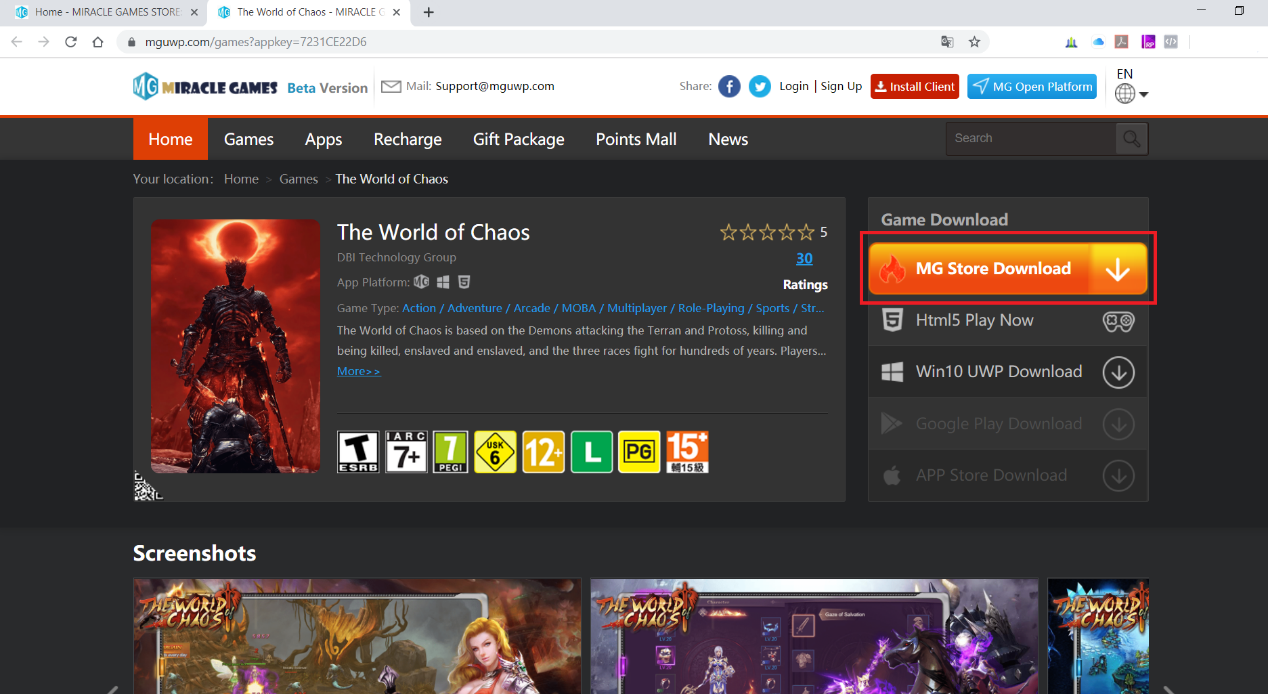Click the browser home icon

(98, 42)
